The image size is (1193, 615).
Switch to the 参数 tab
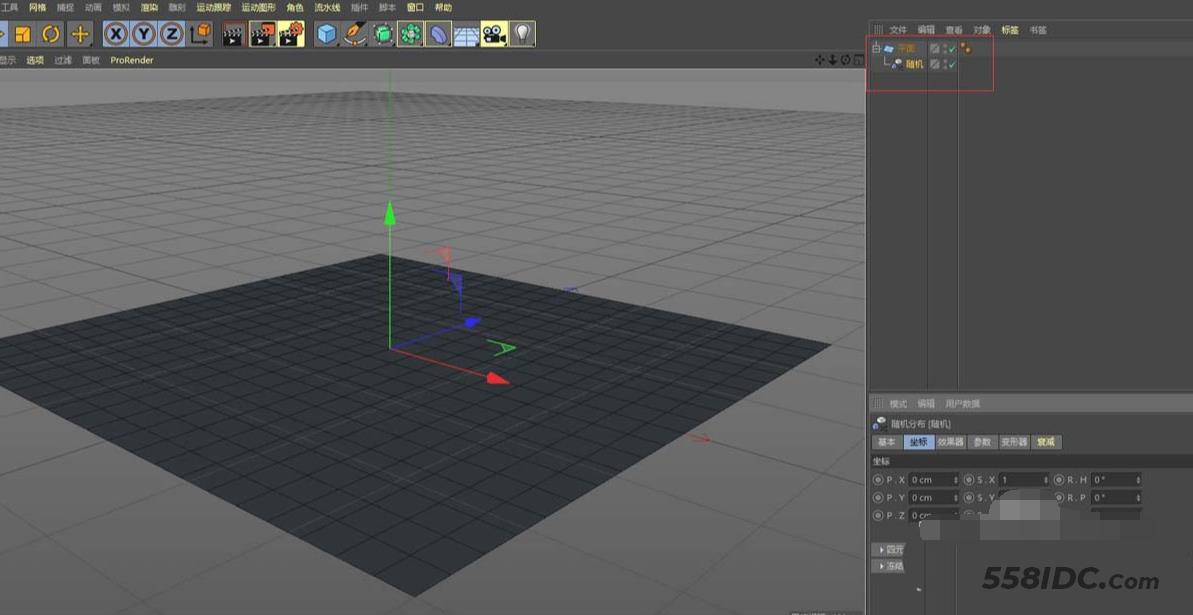tap(982, 442)
